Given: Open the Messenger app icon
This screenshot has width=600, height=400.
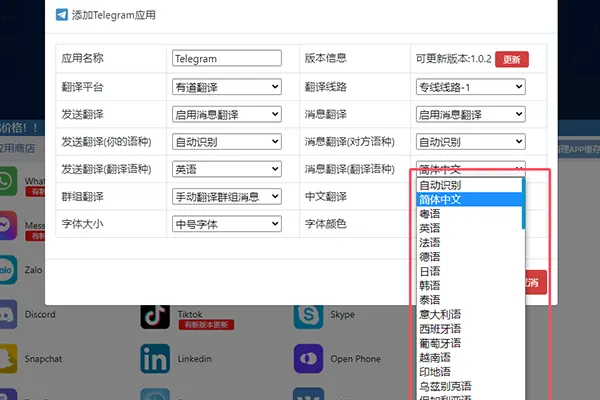Looking at the screenshot, I should pos(8,225).
